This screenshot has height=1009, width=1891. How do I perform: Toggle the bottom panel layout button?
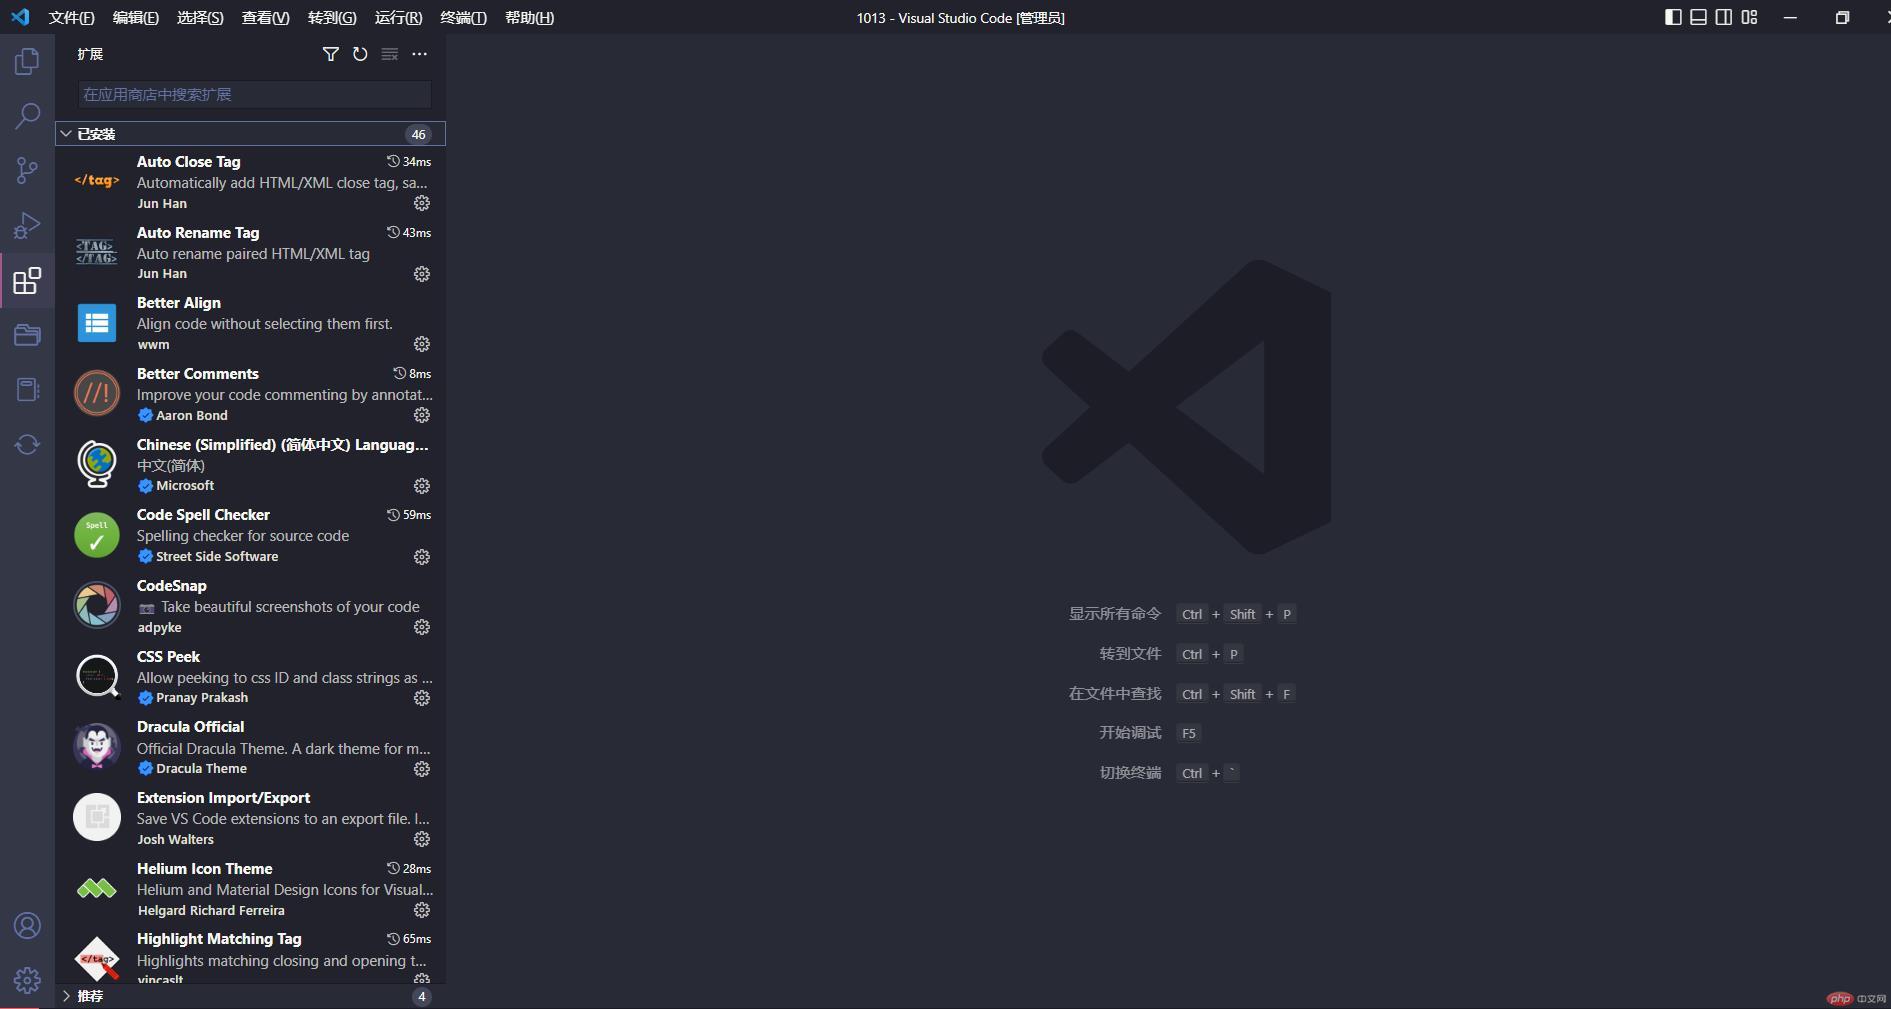[1698, 17]
